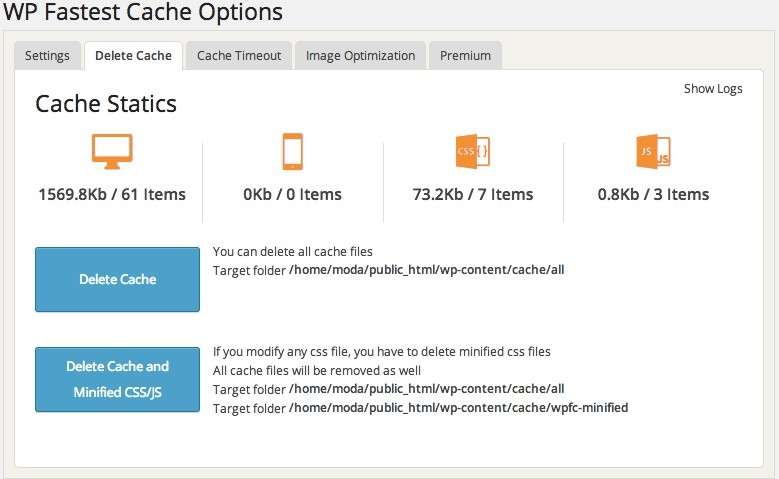Image resolution: width=779 pixels, height=479 pixels.
Task: Click the desktop monitor cache icon
Action: tap(112, 151)
